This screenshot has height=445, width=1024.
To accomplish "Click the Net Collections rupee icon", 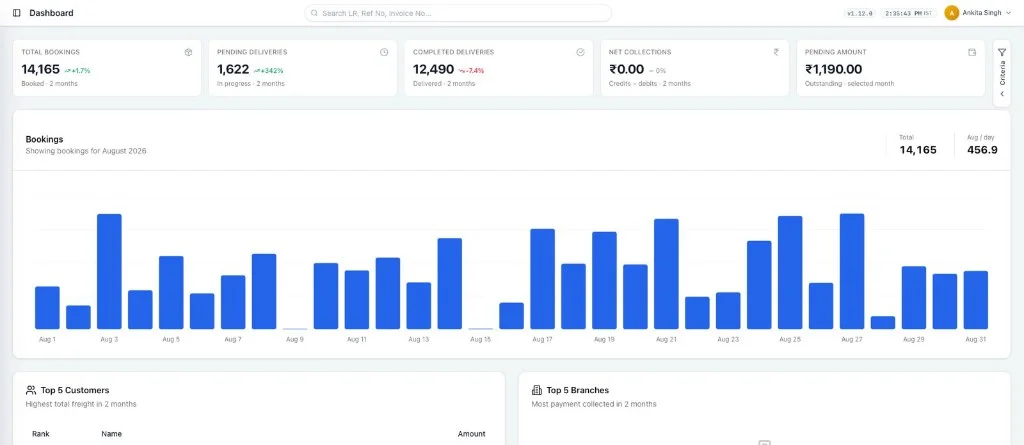I will coord(776,52).
